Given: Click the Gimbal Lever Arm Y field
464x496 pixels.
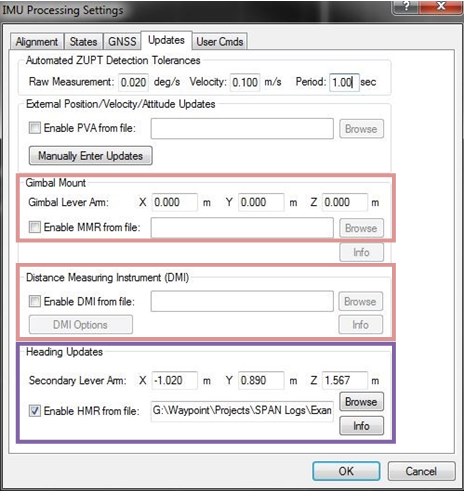Looking at the screenshot, I should [x=261, y=202].
